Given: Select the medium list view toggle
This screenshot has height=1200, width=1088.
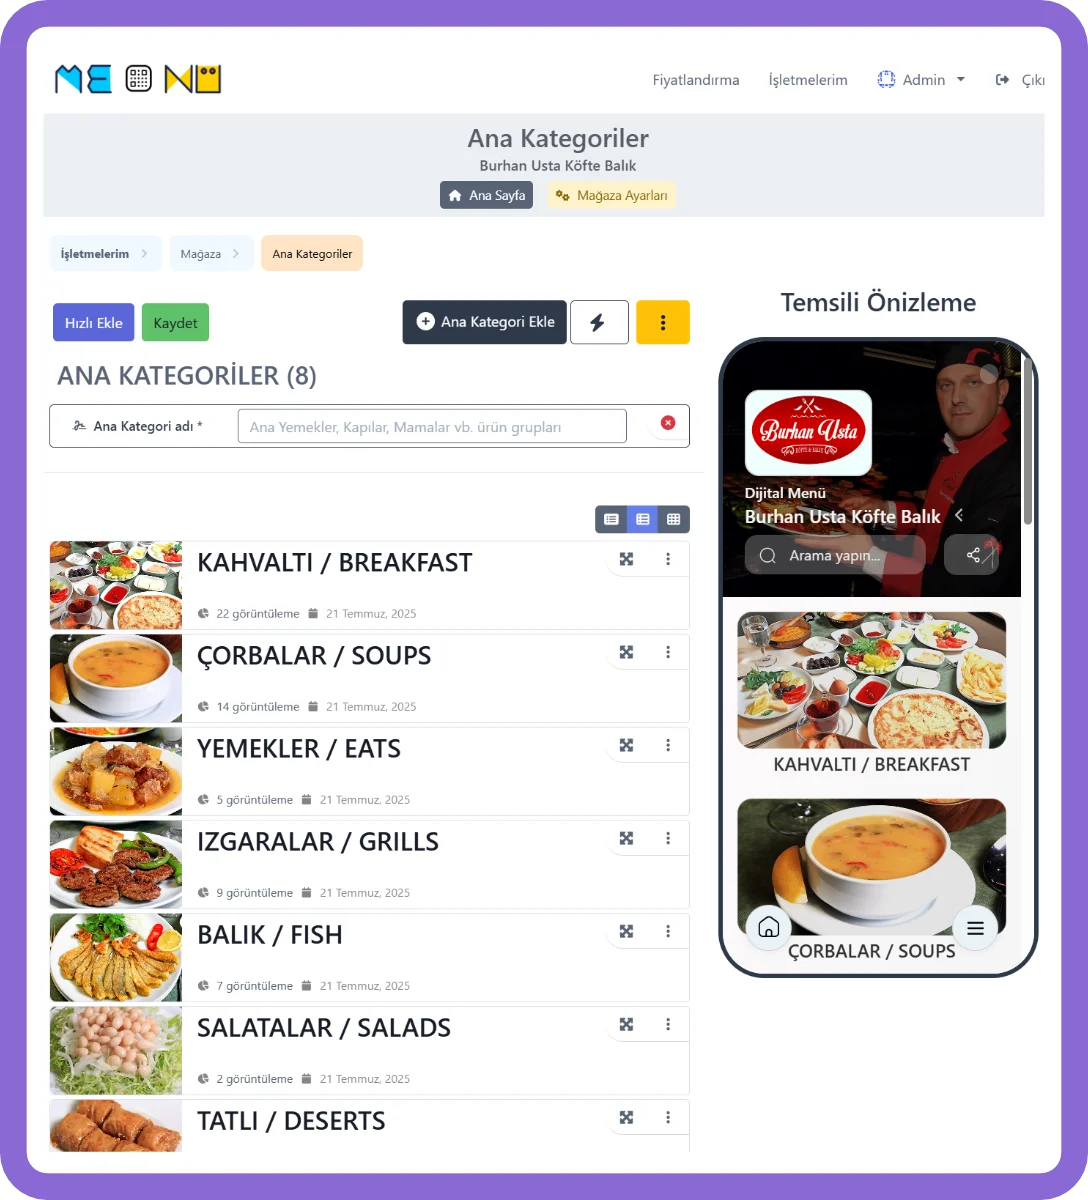Looking at the screenshot, I should 642,519.
